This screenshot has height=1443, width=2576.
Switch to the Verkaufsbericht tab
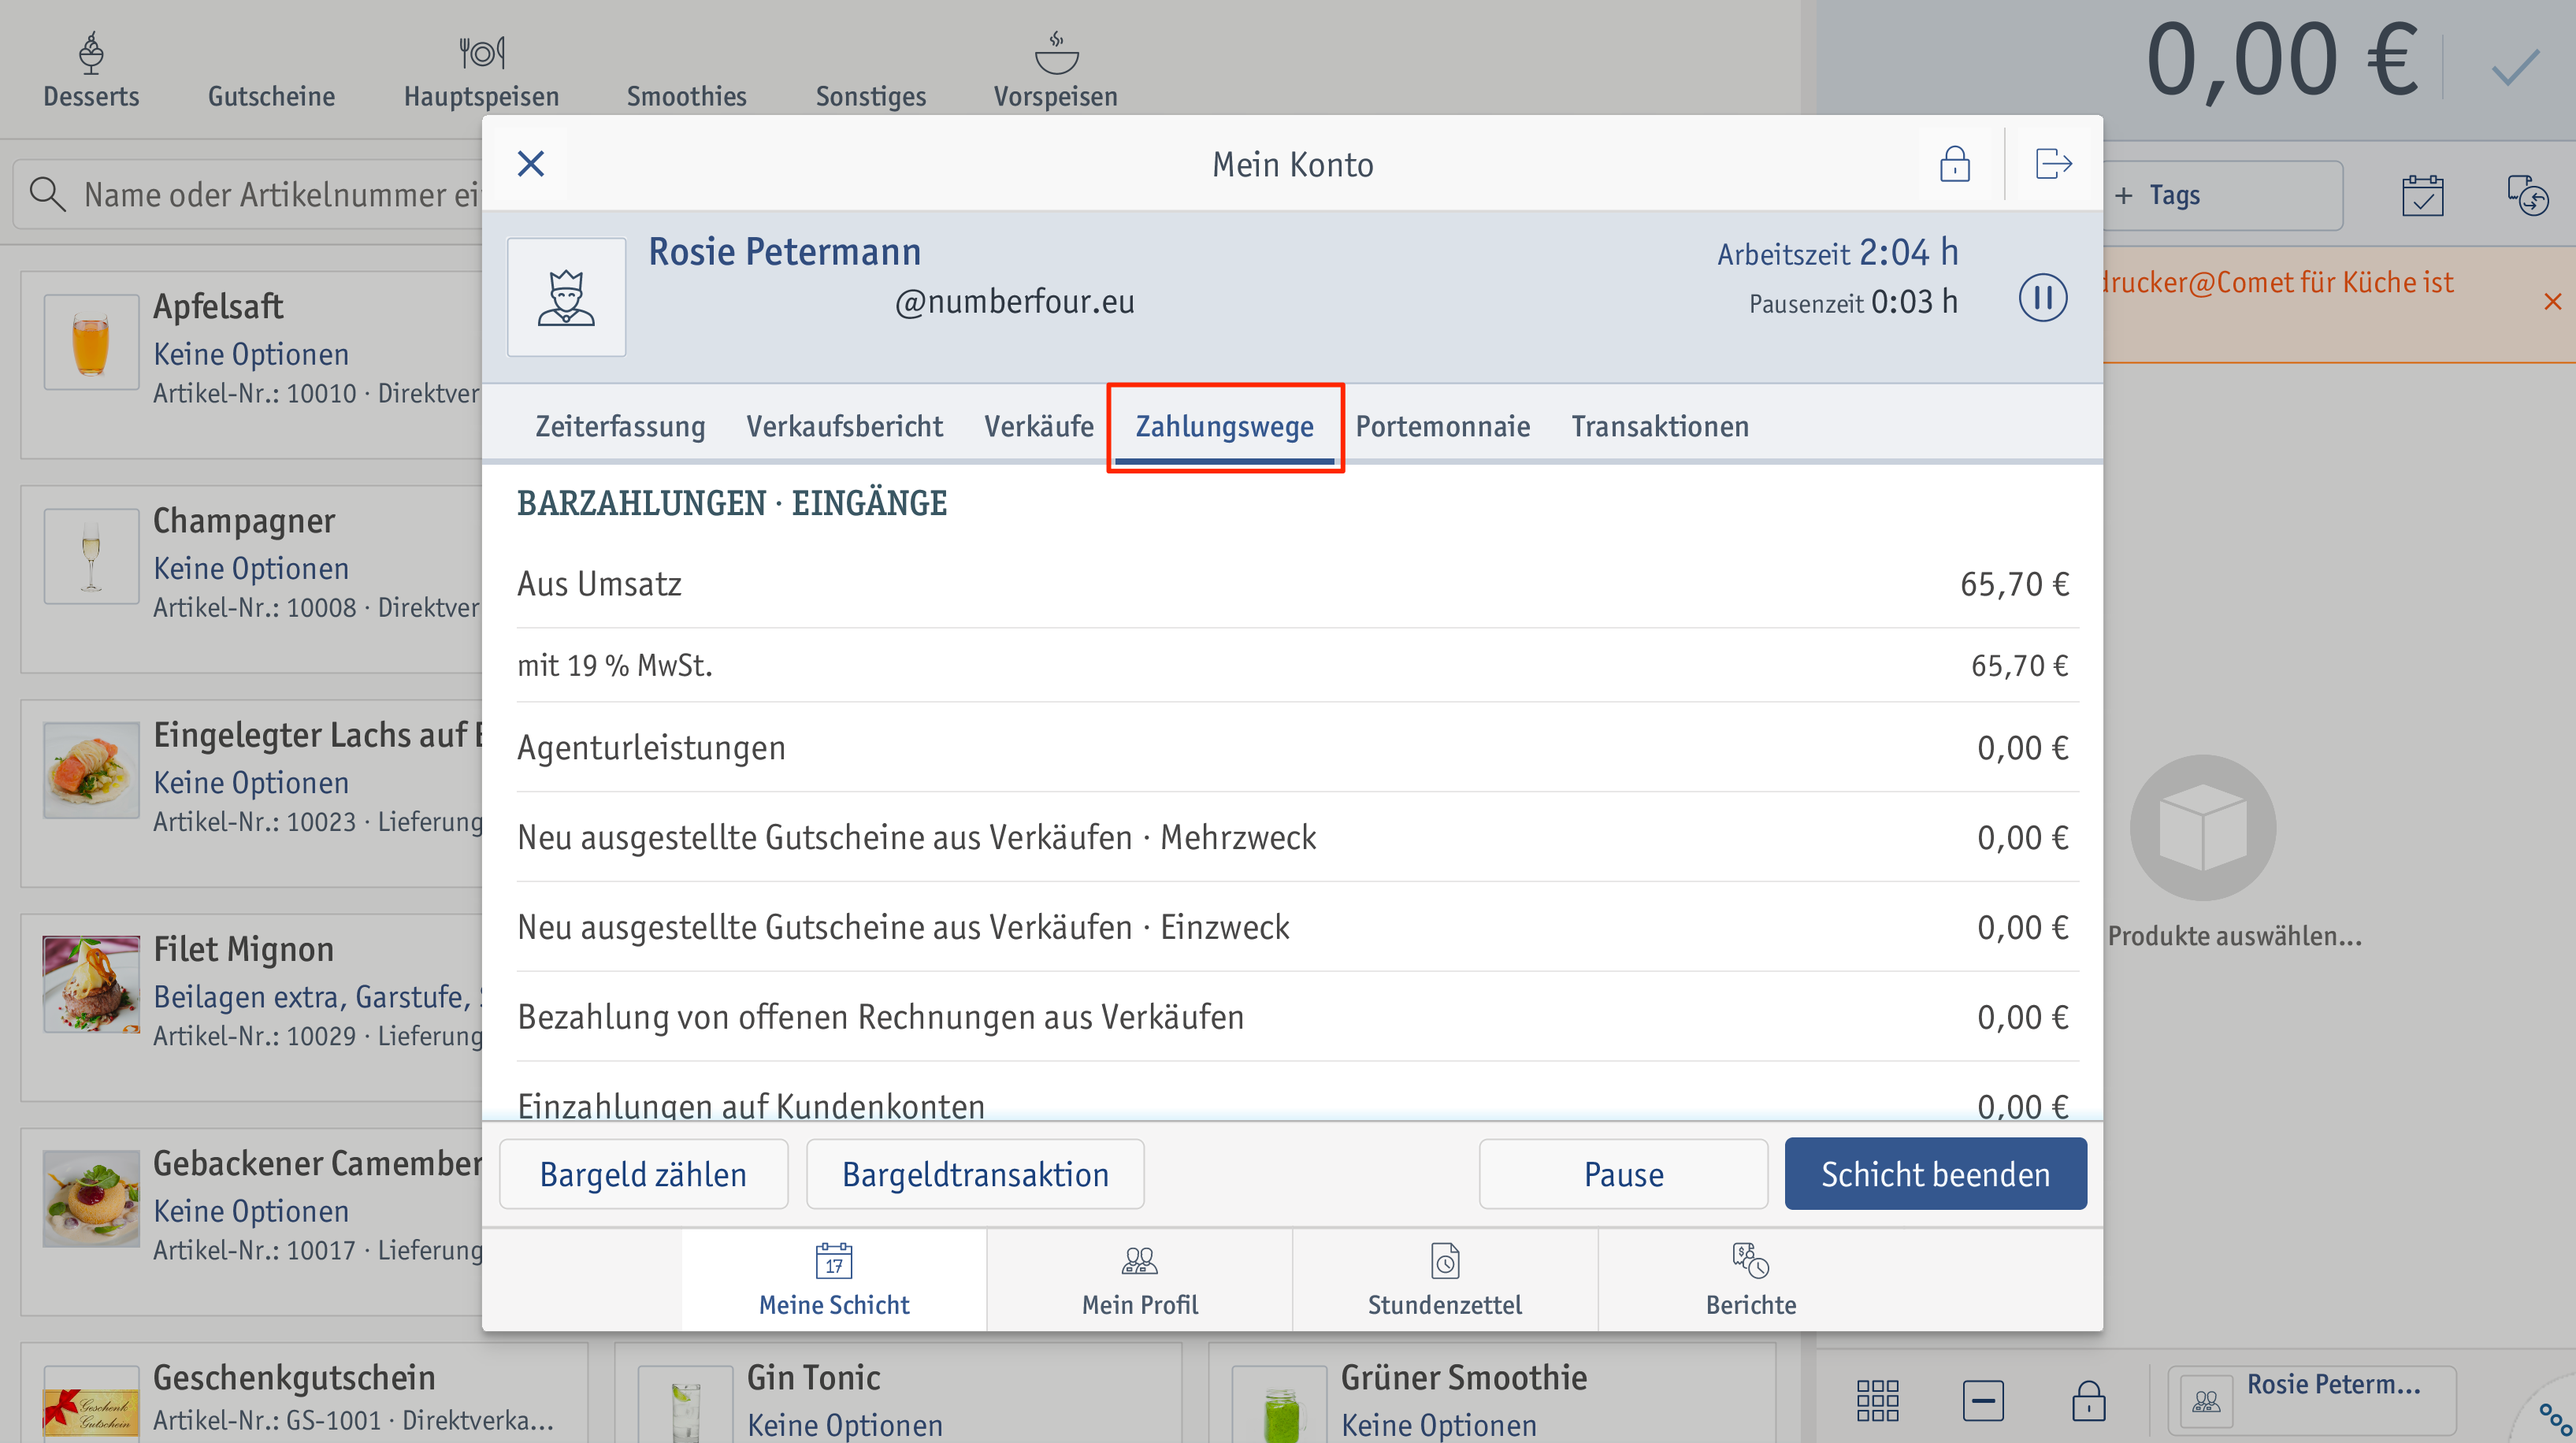point(844,427)
